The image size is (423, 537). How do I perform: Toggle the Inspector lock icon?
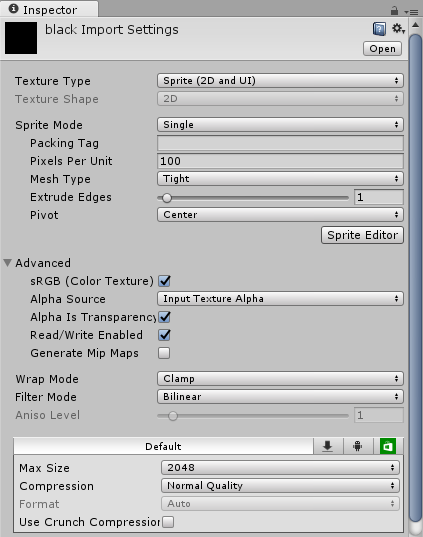pos(394,11)
